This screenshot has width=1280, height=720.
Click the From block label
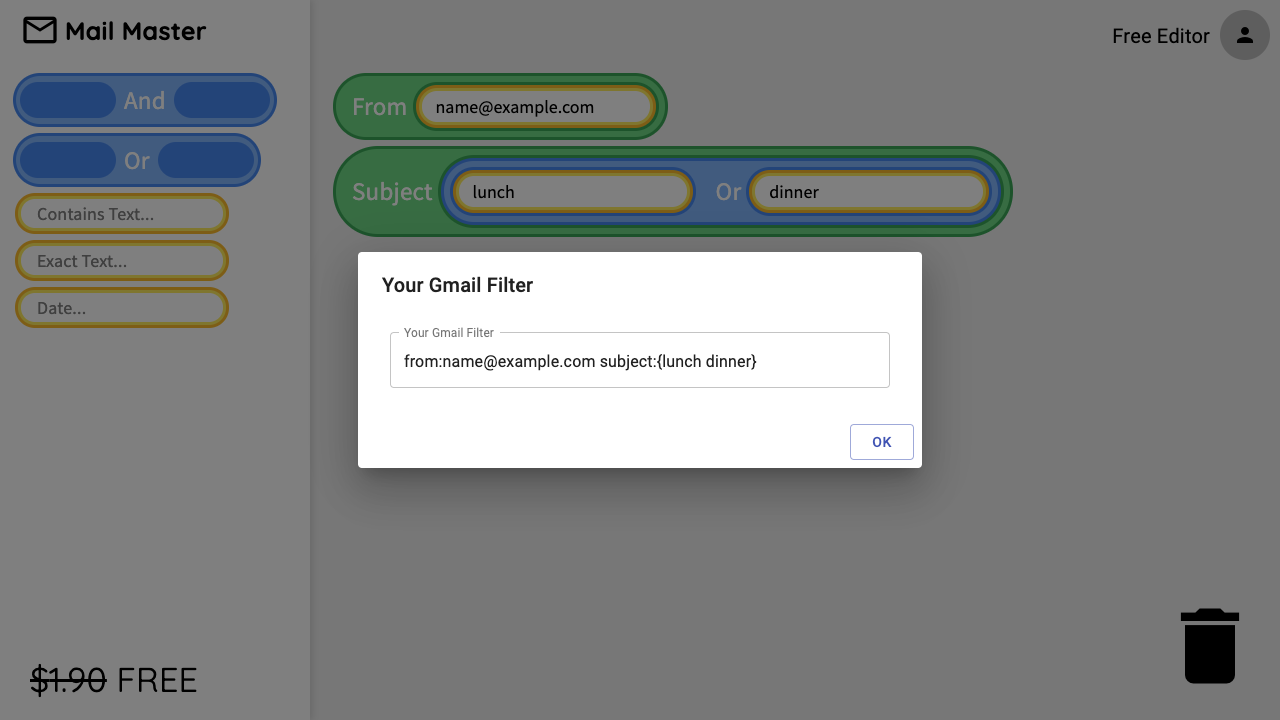pyautogui.click(x=379, y=107)
